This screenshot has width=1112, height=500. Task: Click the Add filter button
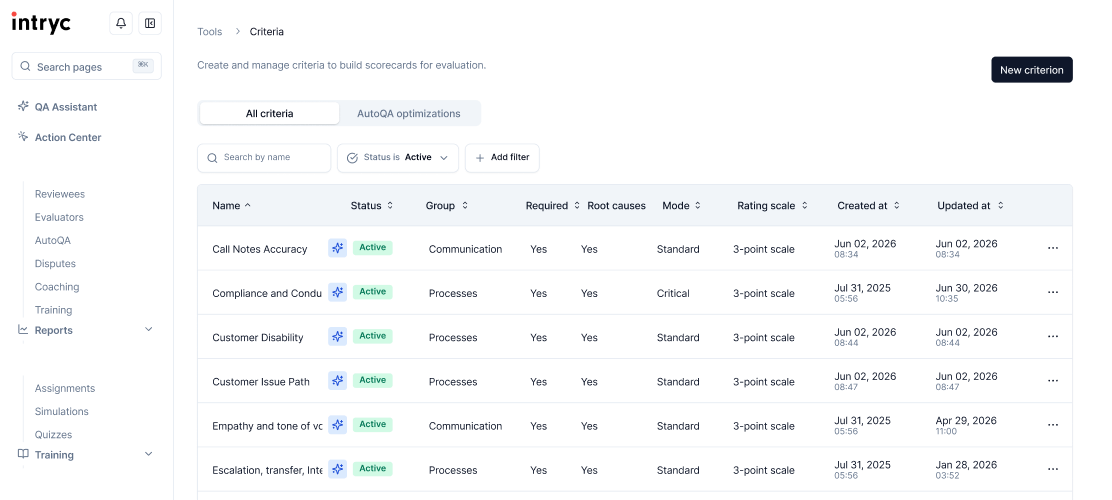502,157
